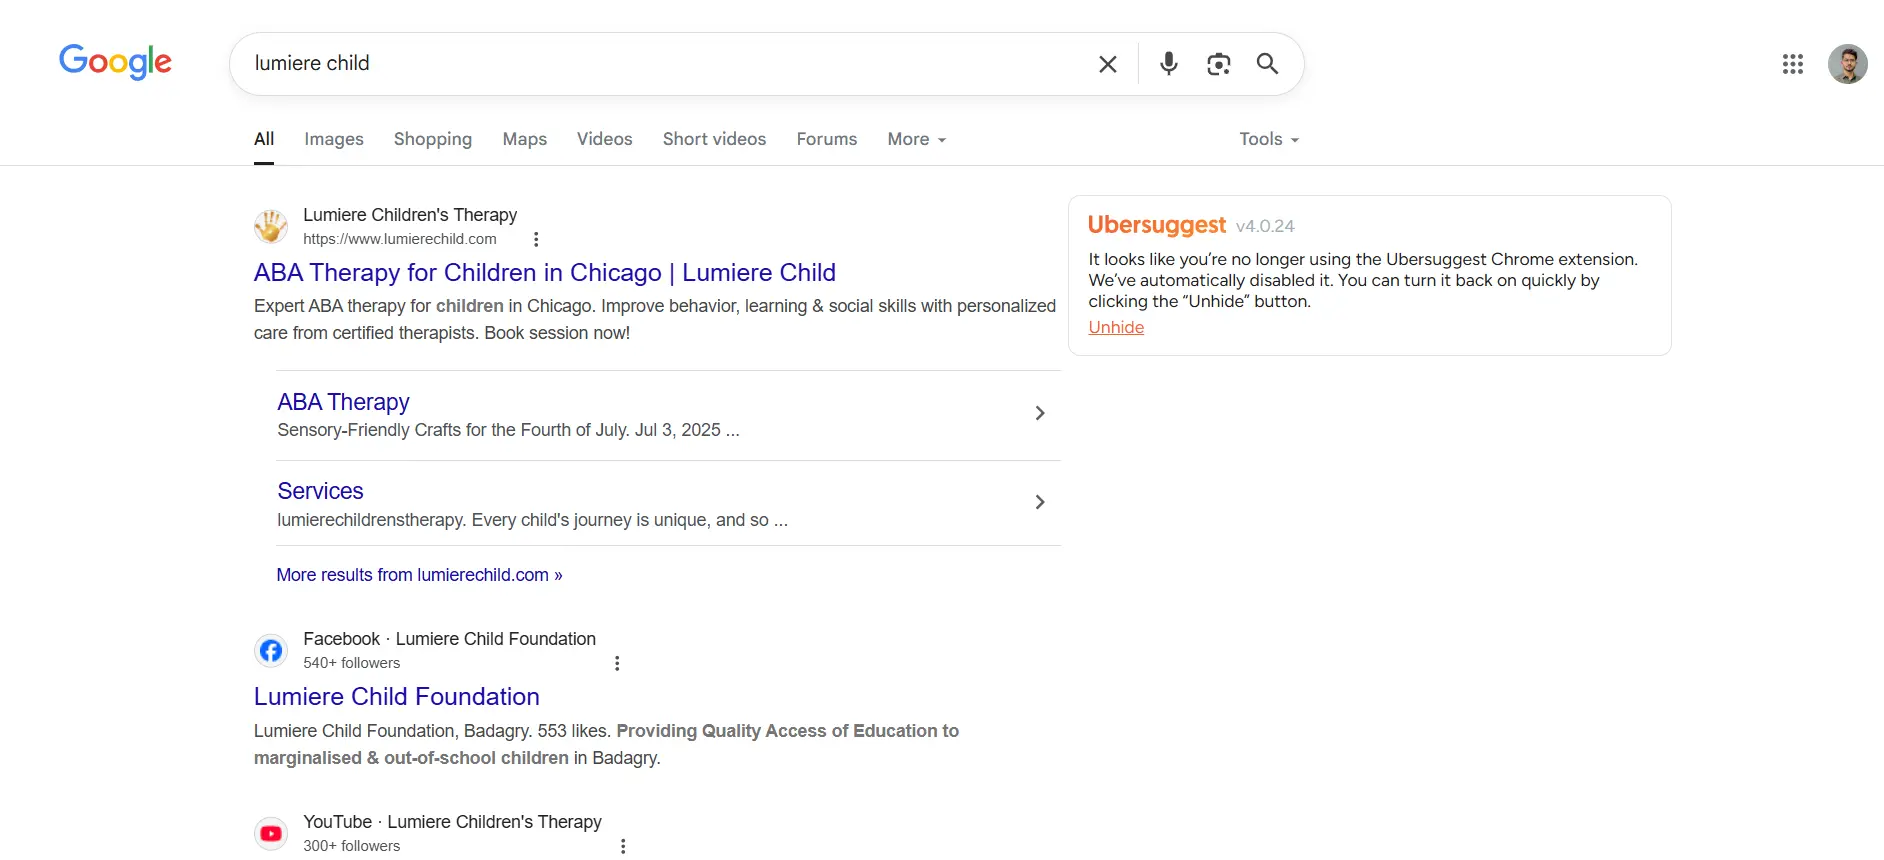Submit search using magnifying glass icon
This screenshot has height=860, width=1884.
point(1267,64)
